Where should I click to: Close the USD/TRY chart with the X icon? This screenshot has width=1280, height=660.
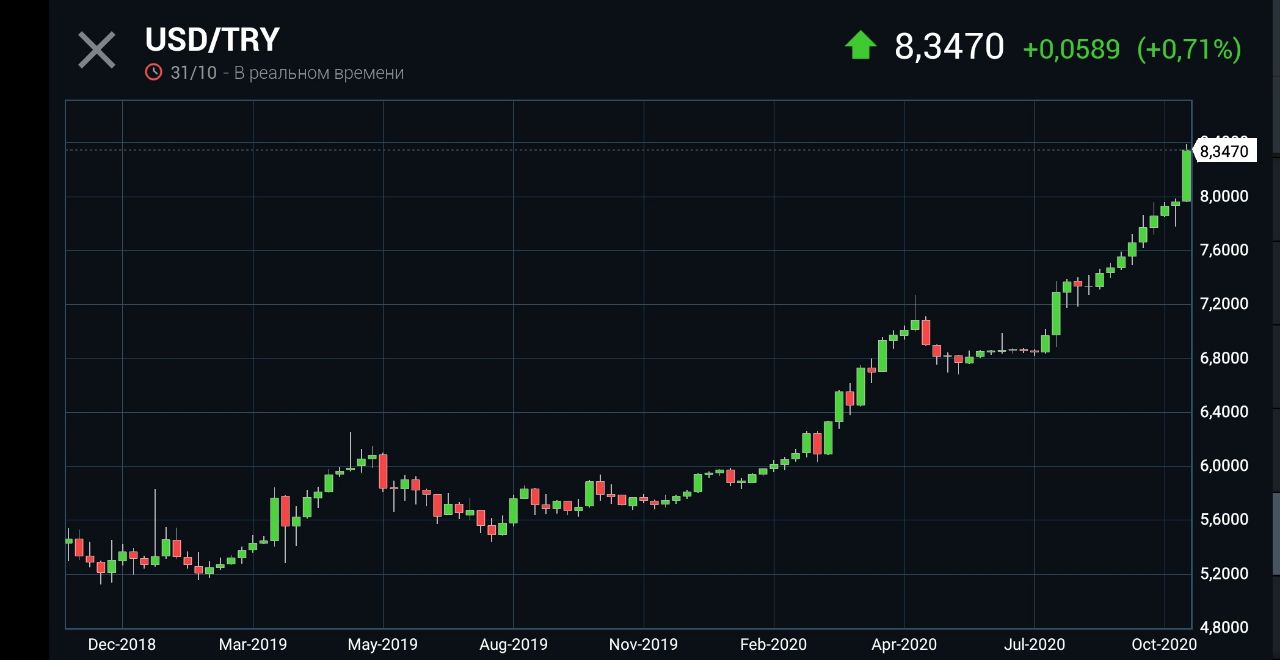[97, 50]
